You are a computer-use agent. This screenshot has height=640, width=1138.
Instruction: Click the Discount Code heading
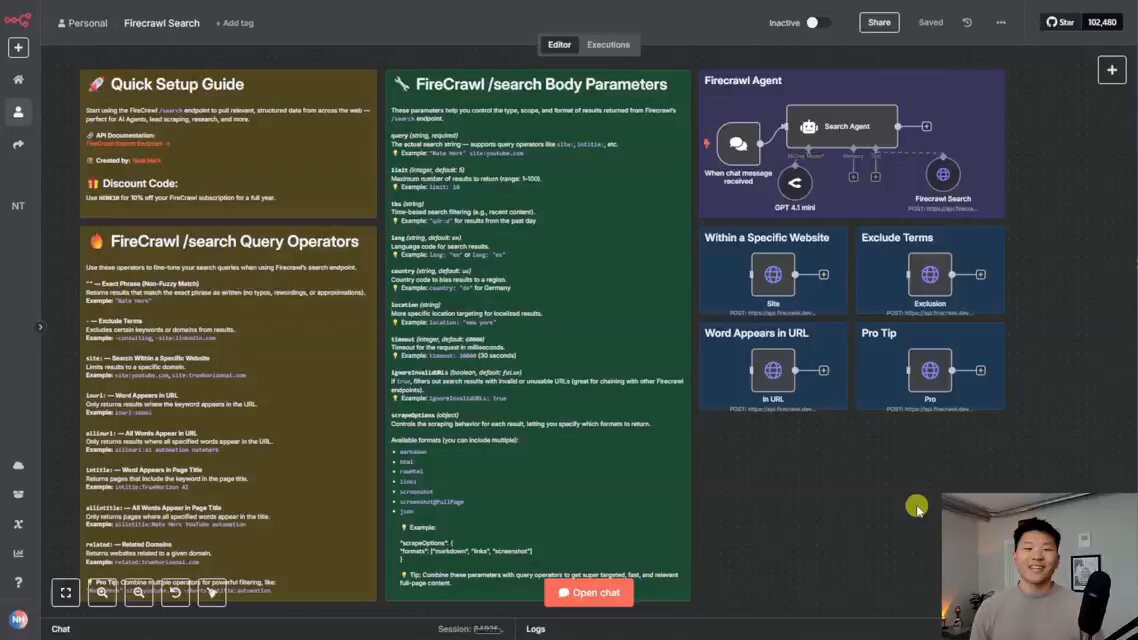(140, 184)
